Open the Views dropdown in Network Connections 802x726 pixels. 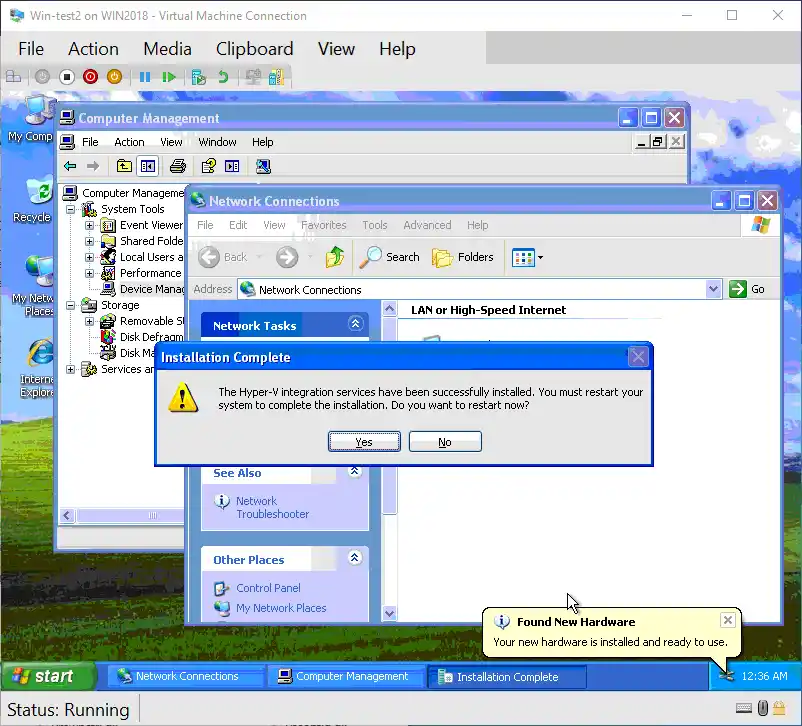pyautogui.click(x=527, y=257)
